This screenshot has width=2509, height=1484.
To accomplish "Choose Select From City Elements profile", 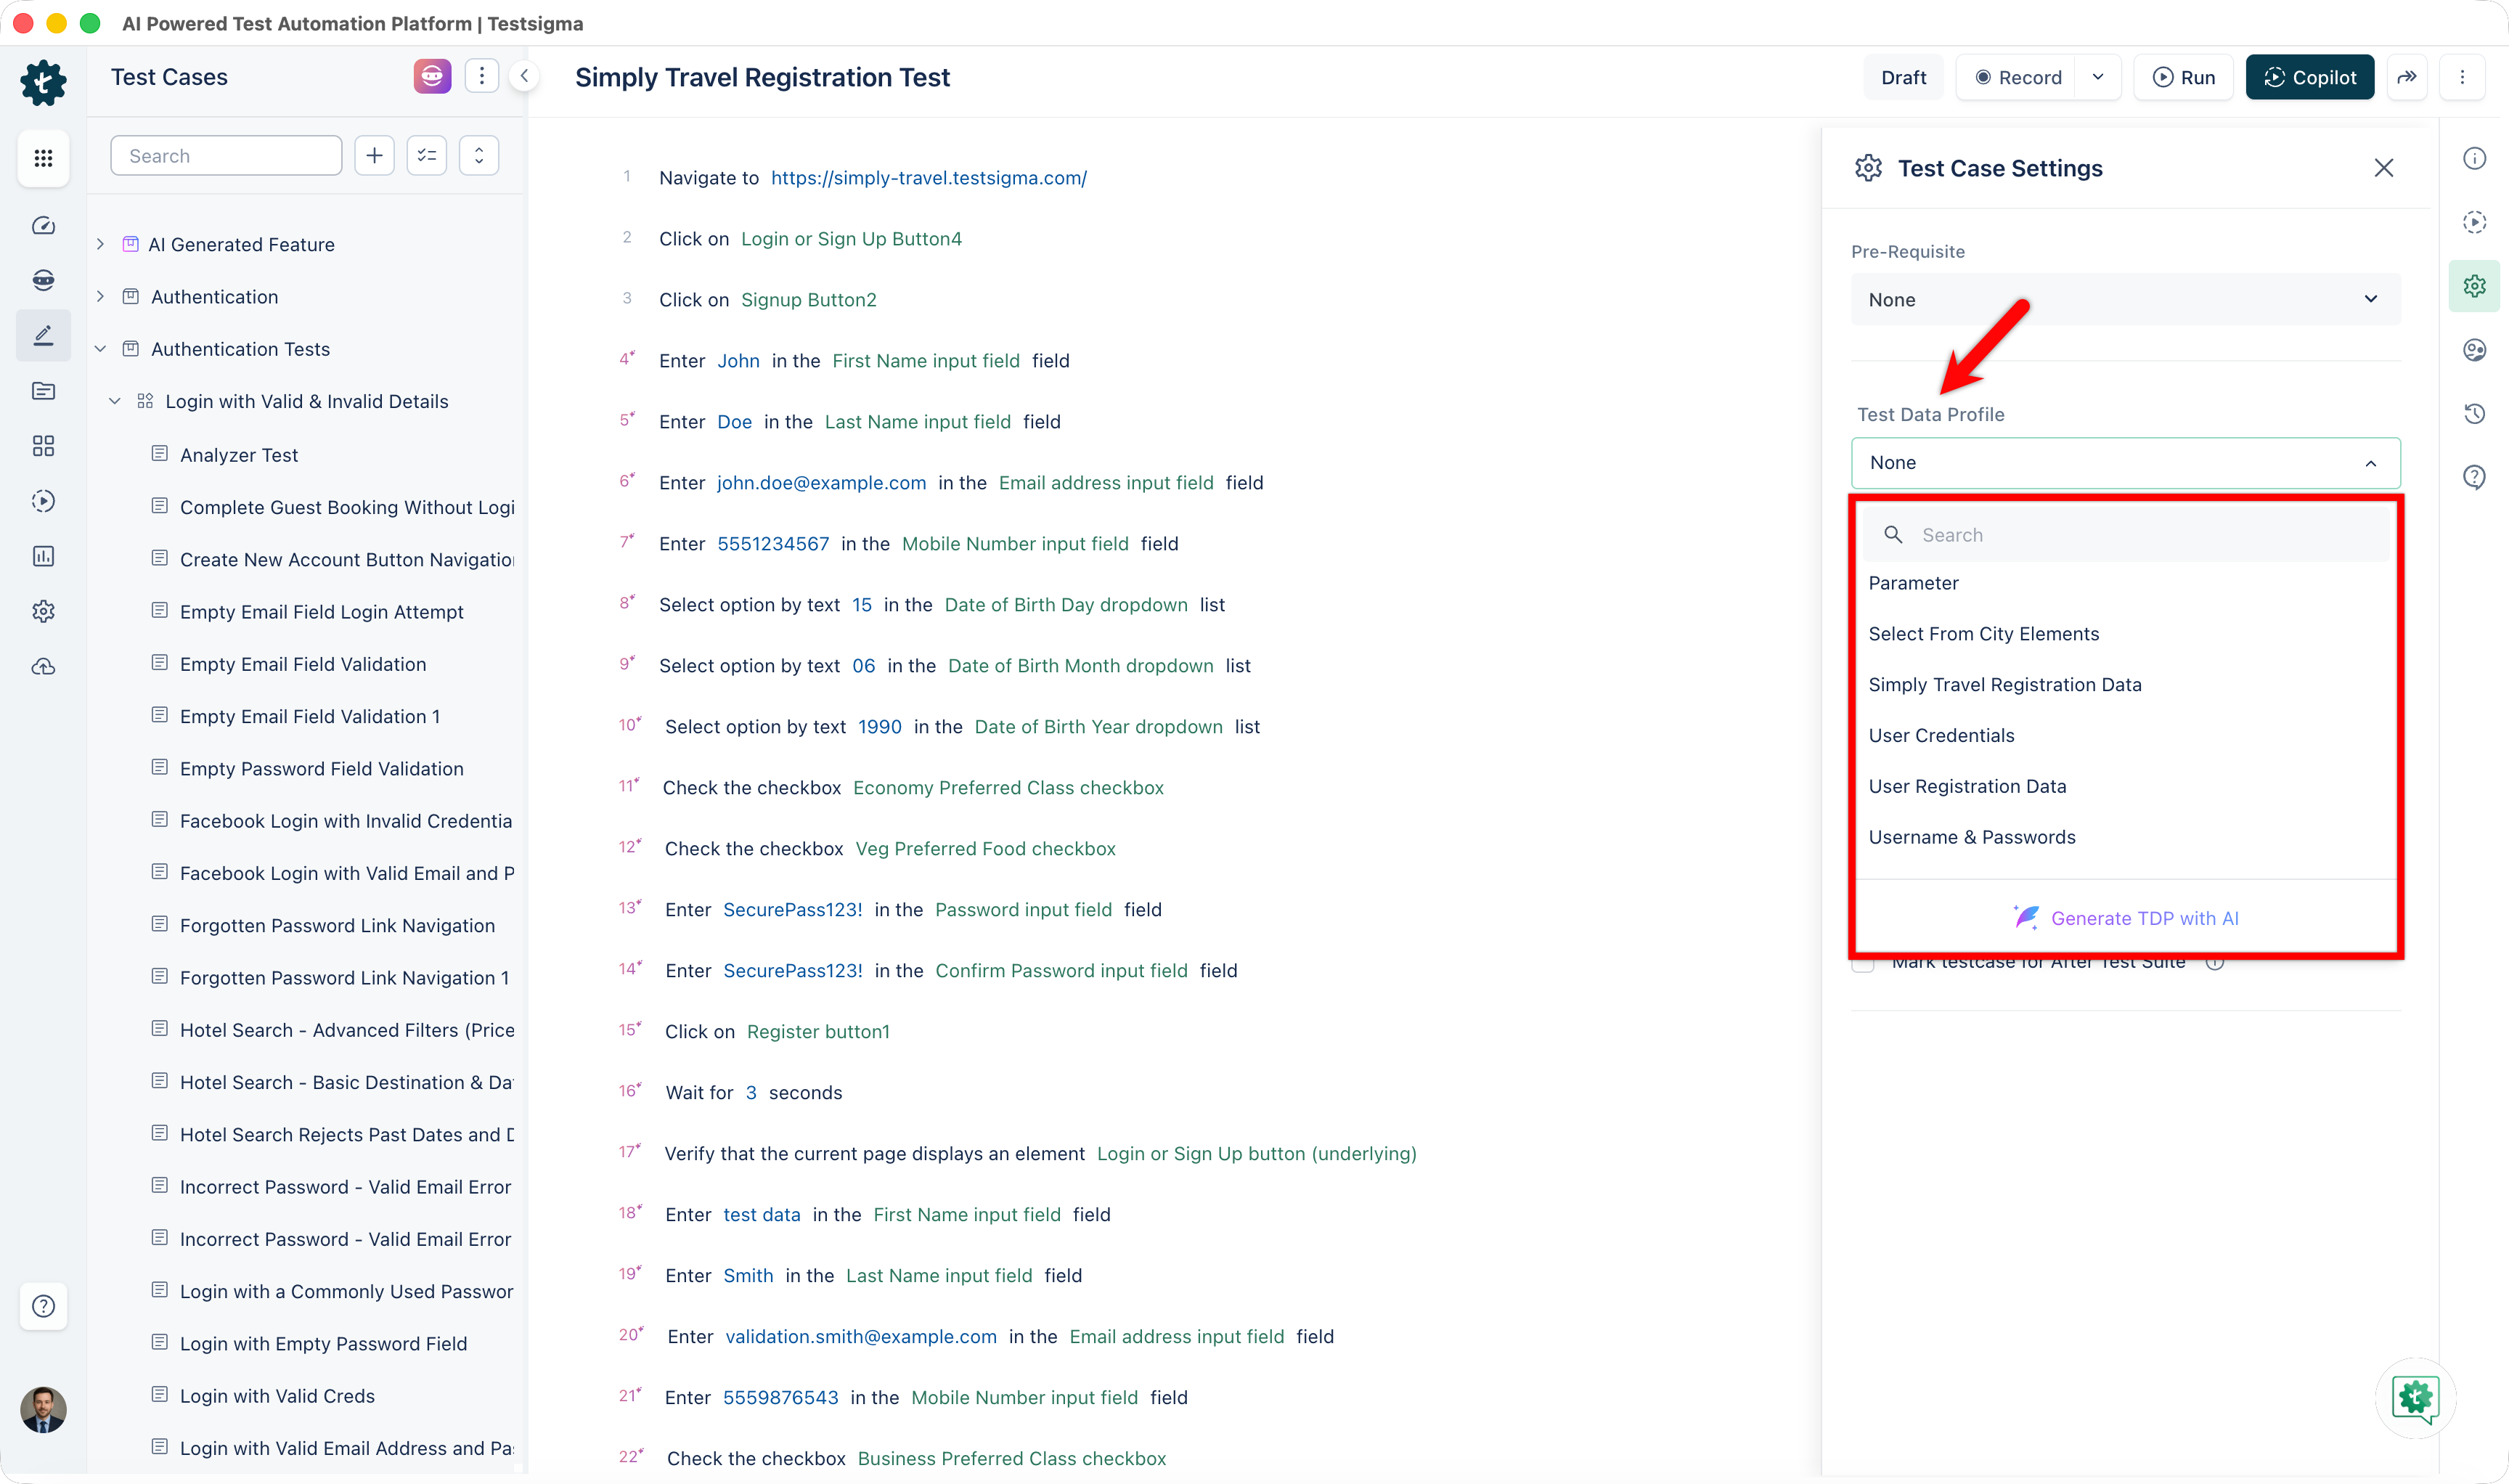I will pyautogui.click(x=1983, y=634).
